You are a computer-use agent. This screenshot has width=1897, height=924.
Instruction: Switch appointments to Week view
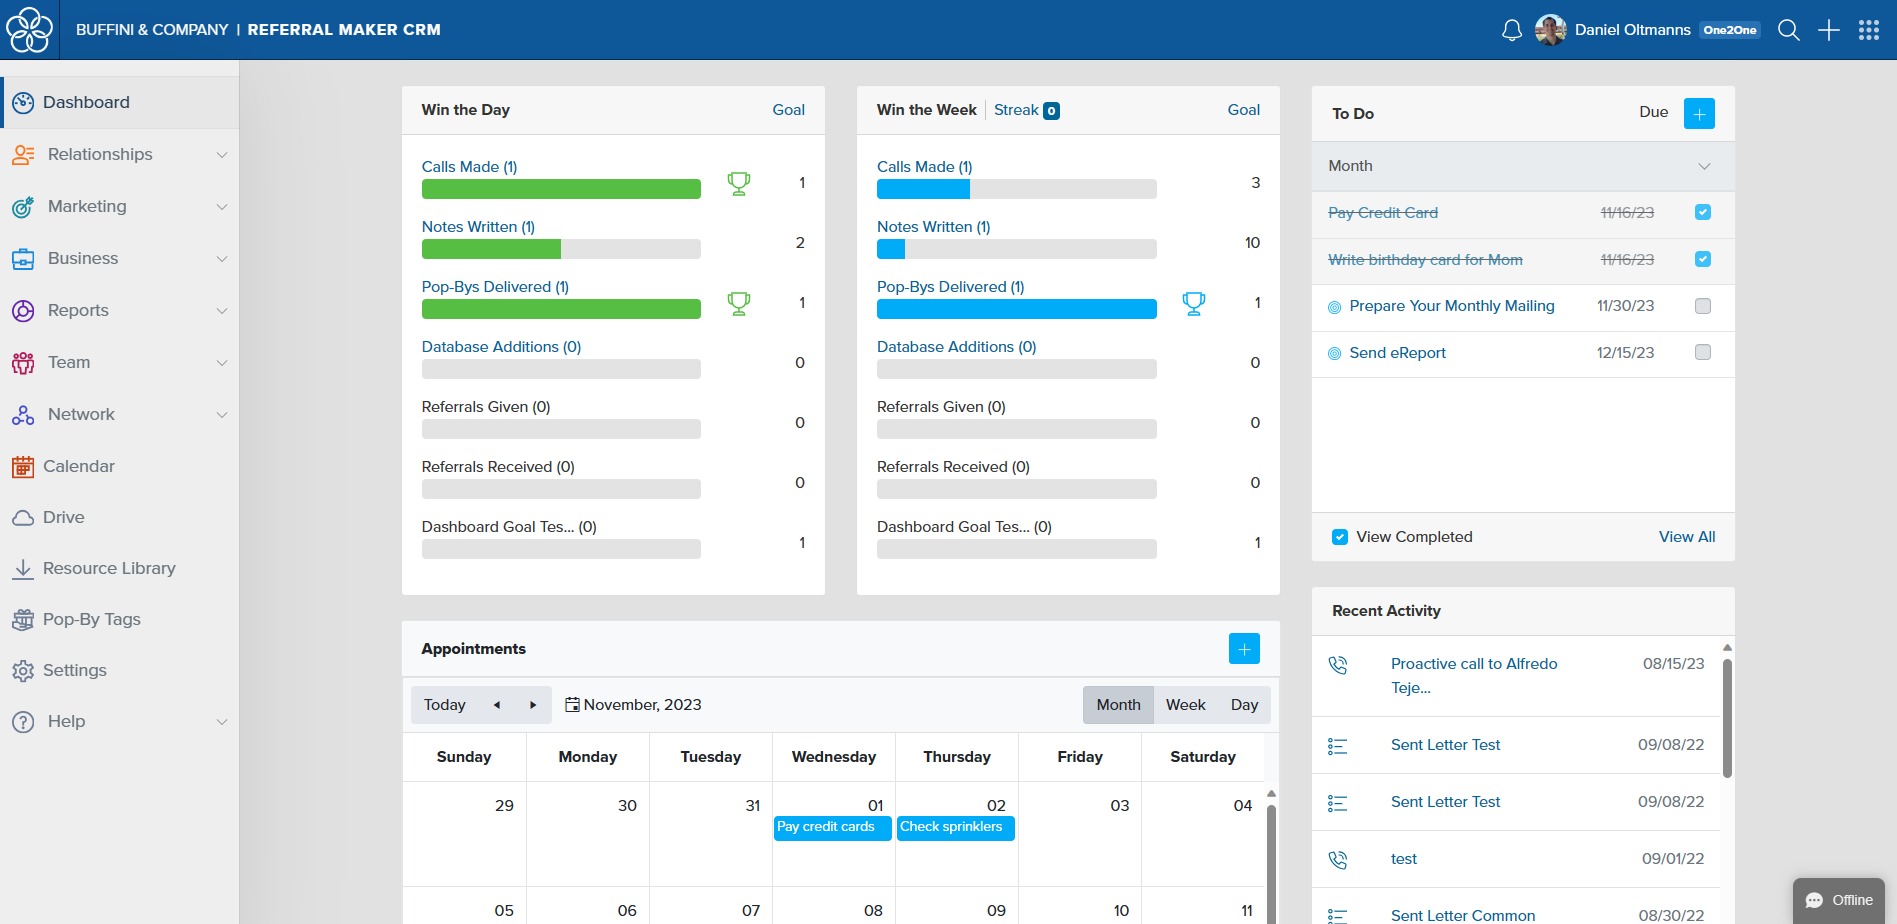[x=1186, y=705]
